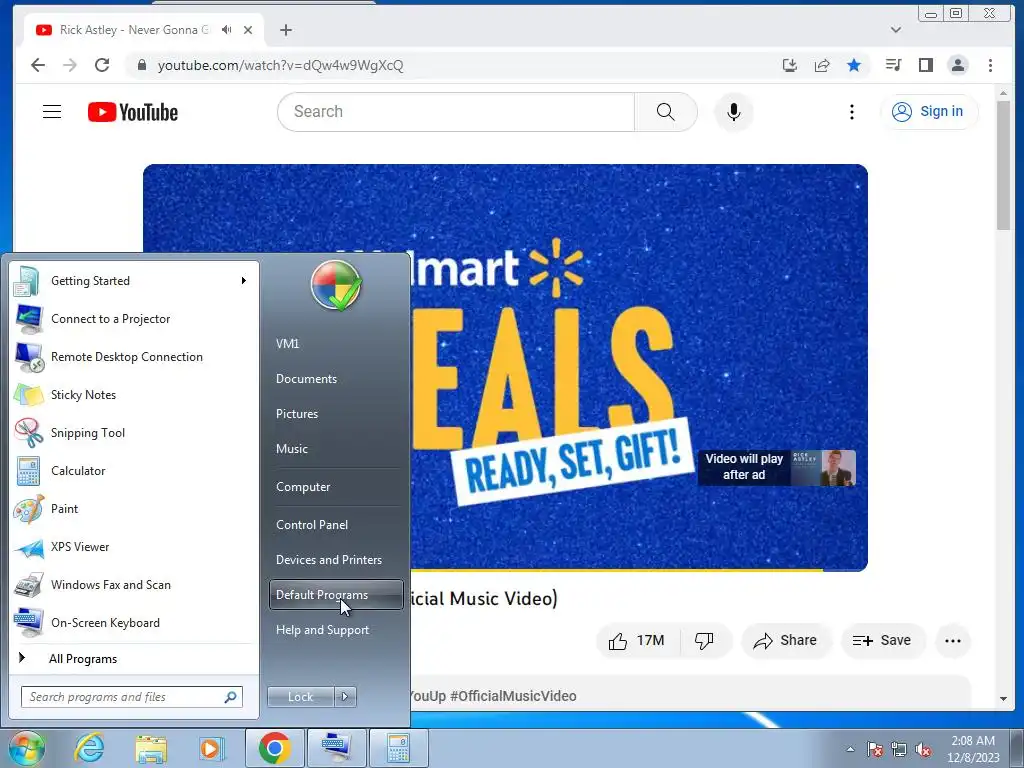The width and height of the screenshot is (1024, 768).
Task: Click the Action Center flag tray icon
Action: coord(874,749)
